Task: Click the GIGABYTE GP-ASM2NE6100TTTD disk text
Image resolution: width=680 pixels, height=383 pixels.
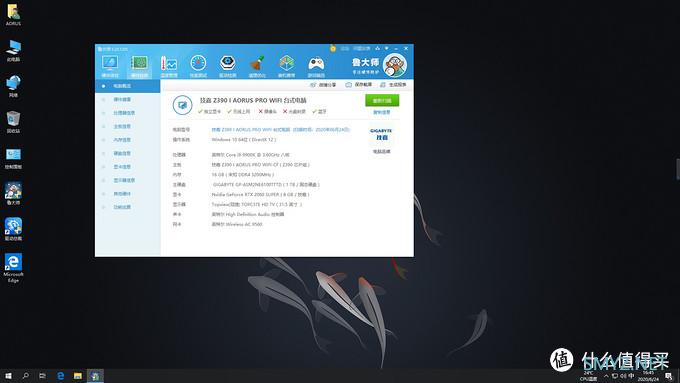Action: [266, 184]
